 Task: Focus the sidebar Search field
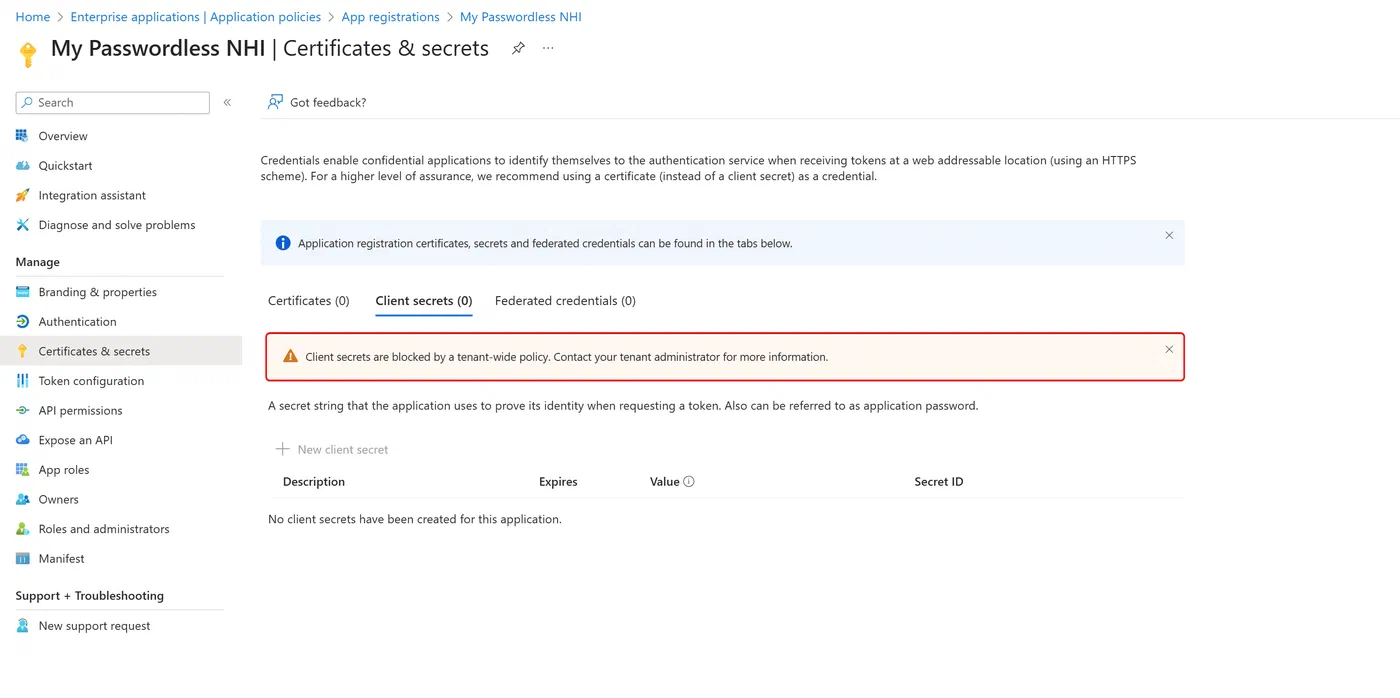coord(112,103)
